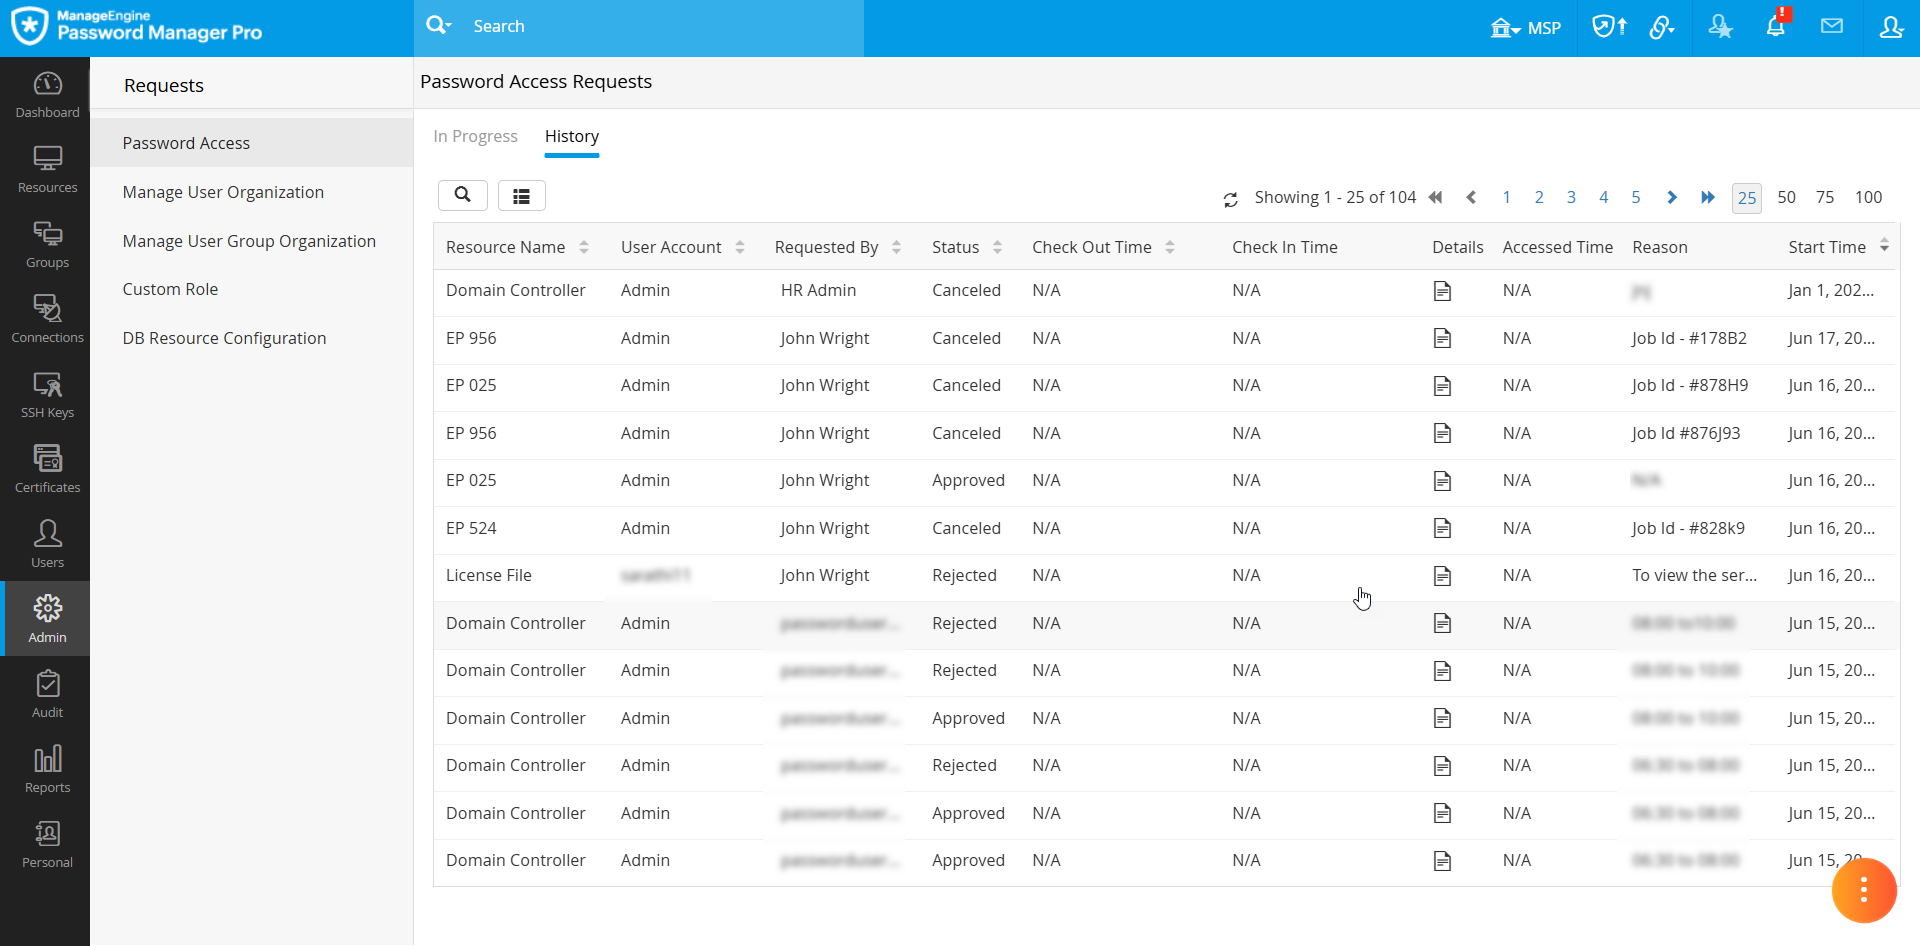Open the Certificates section
The height and width of the screenshot is (946, 1920).
47,468
